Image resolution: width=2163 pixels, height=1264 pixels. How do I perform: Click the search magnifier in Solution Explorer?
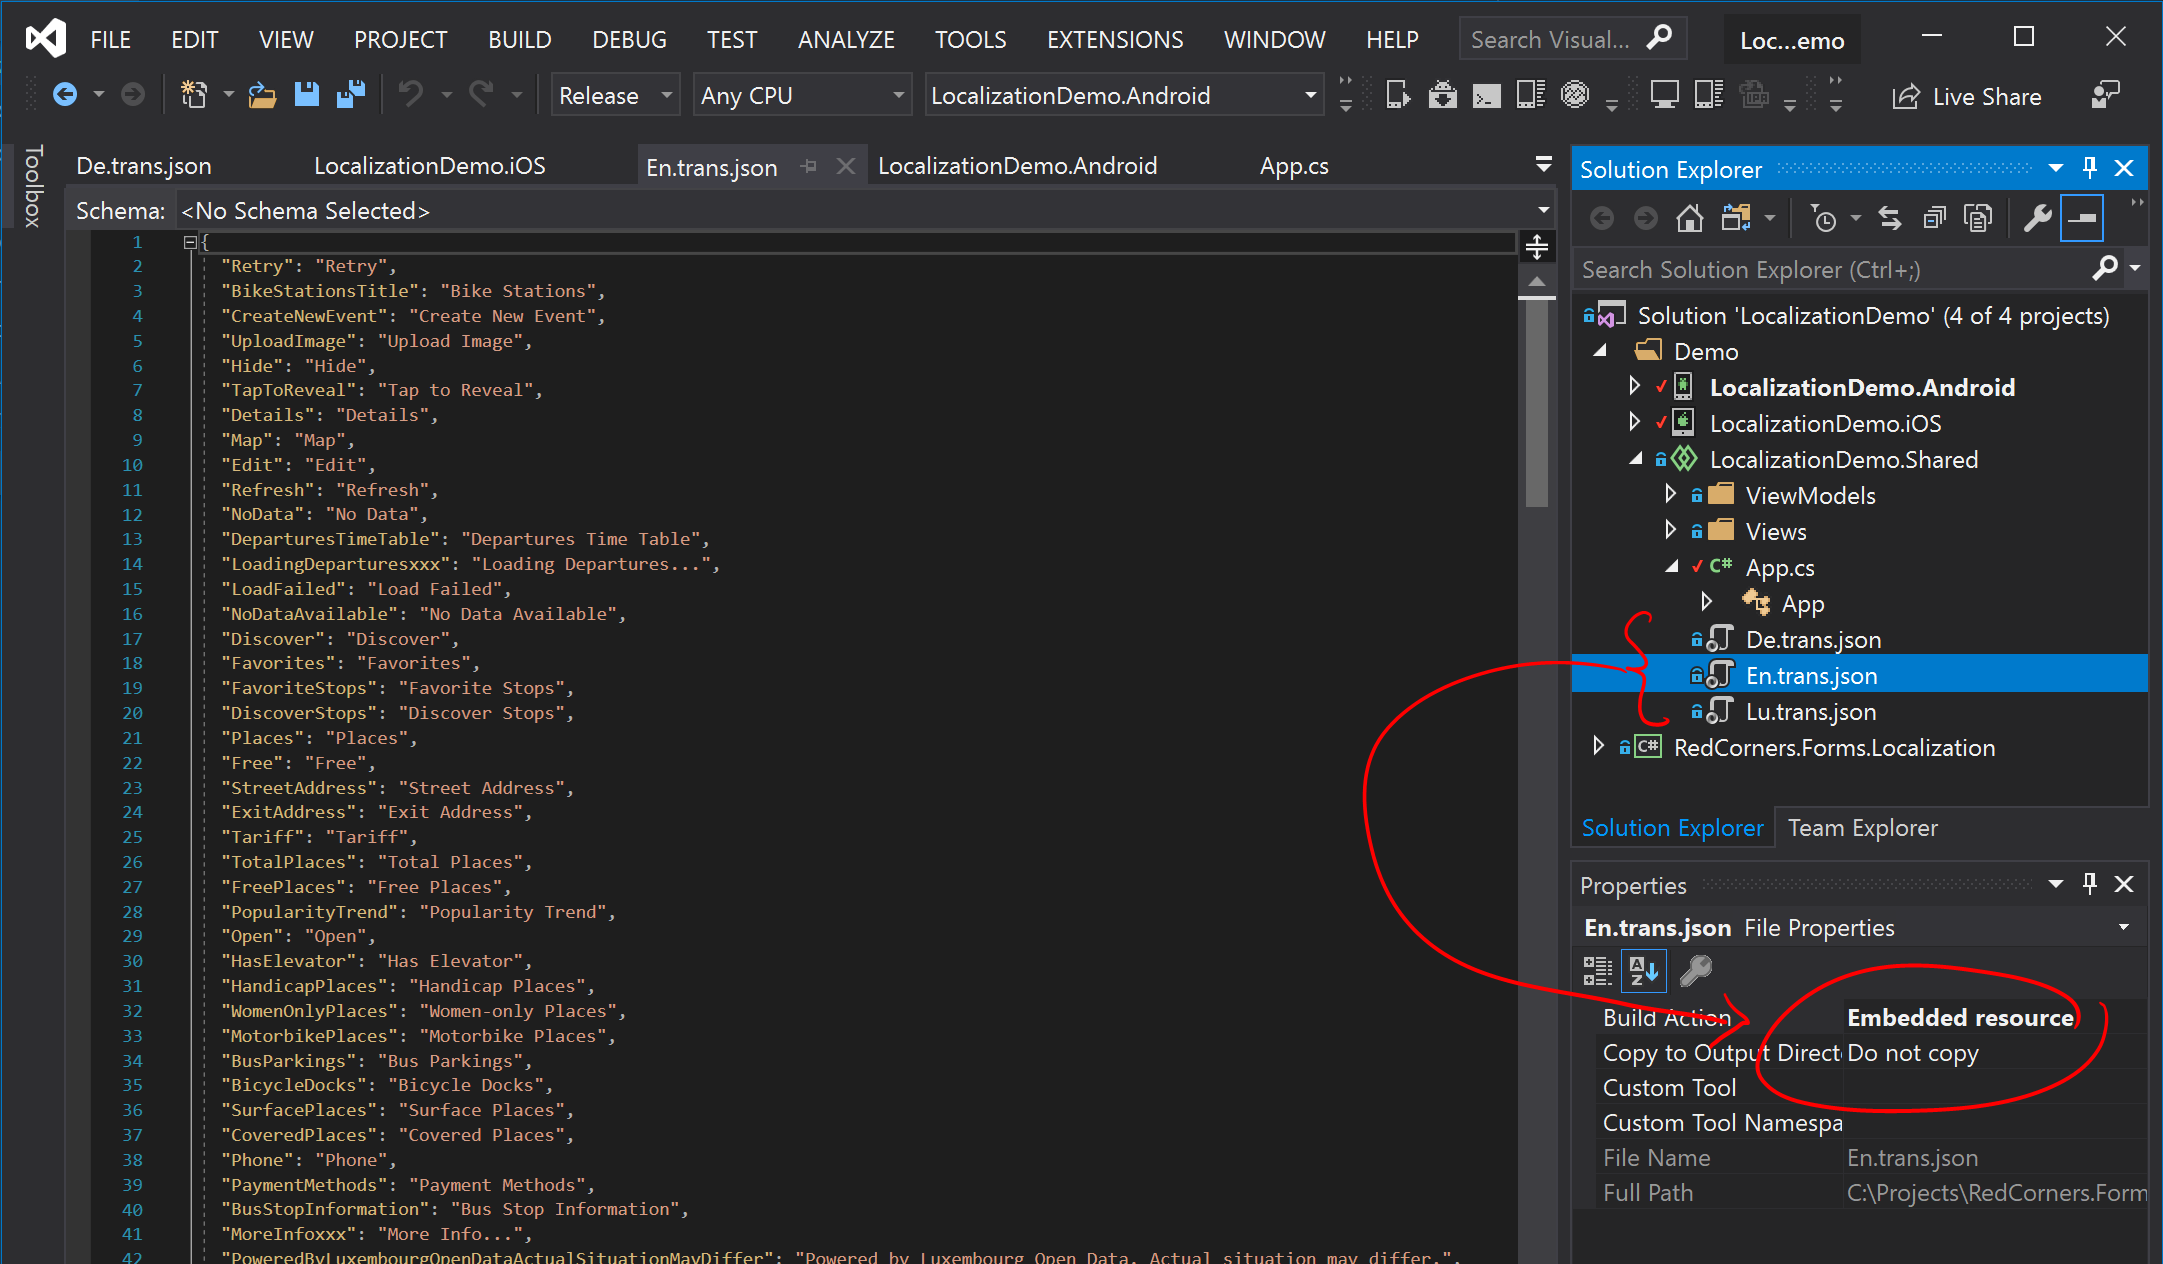[2105, 268]
